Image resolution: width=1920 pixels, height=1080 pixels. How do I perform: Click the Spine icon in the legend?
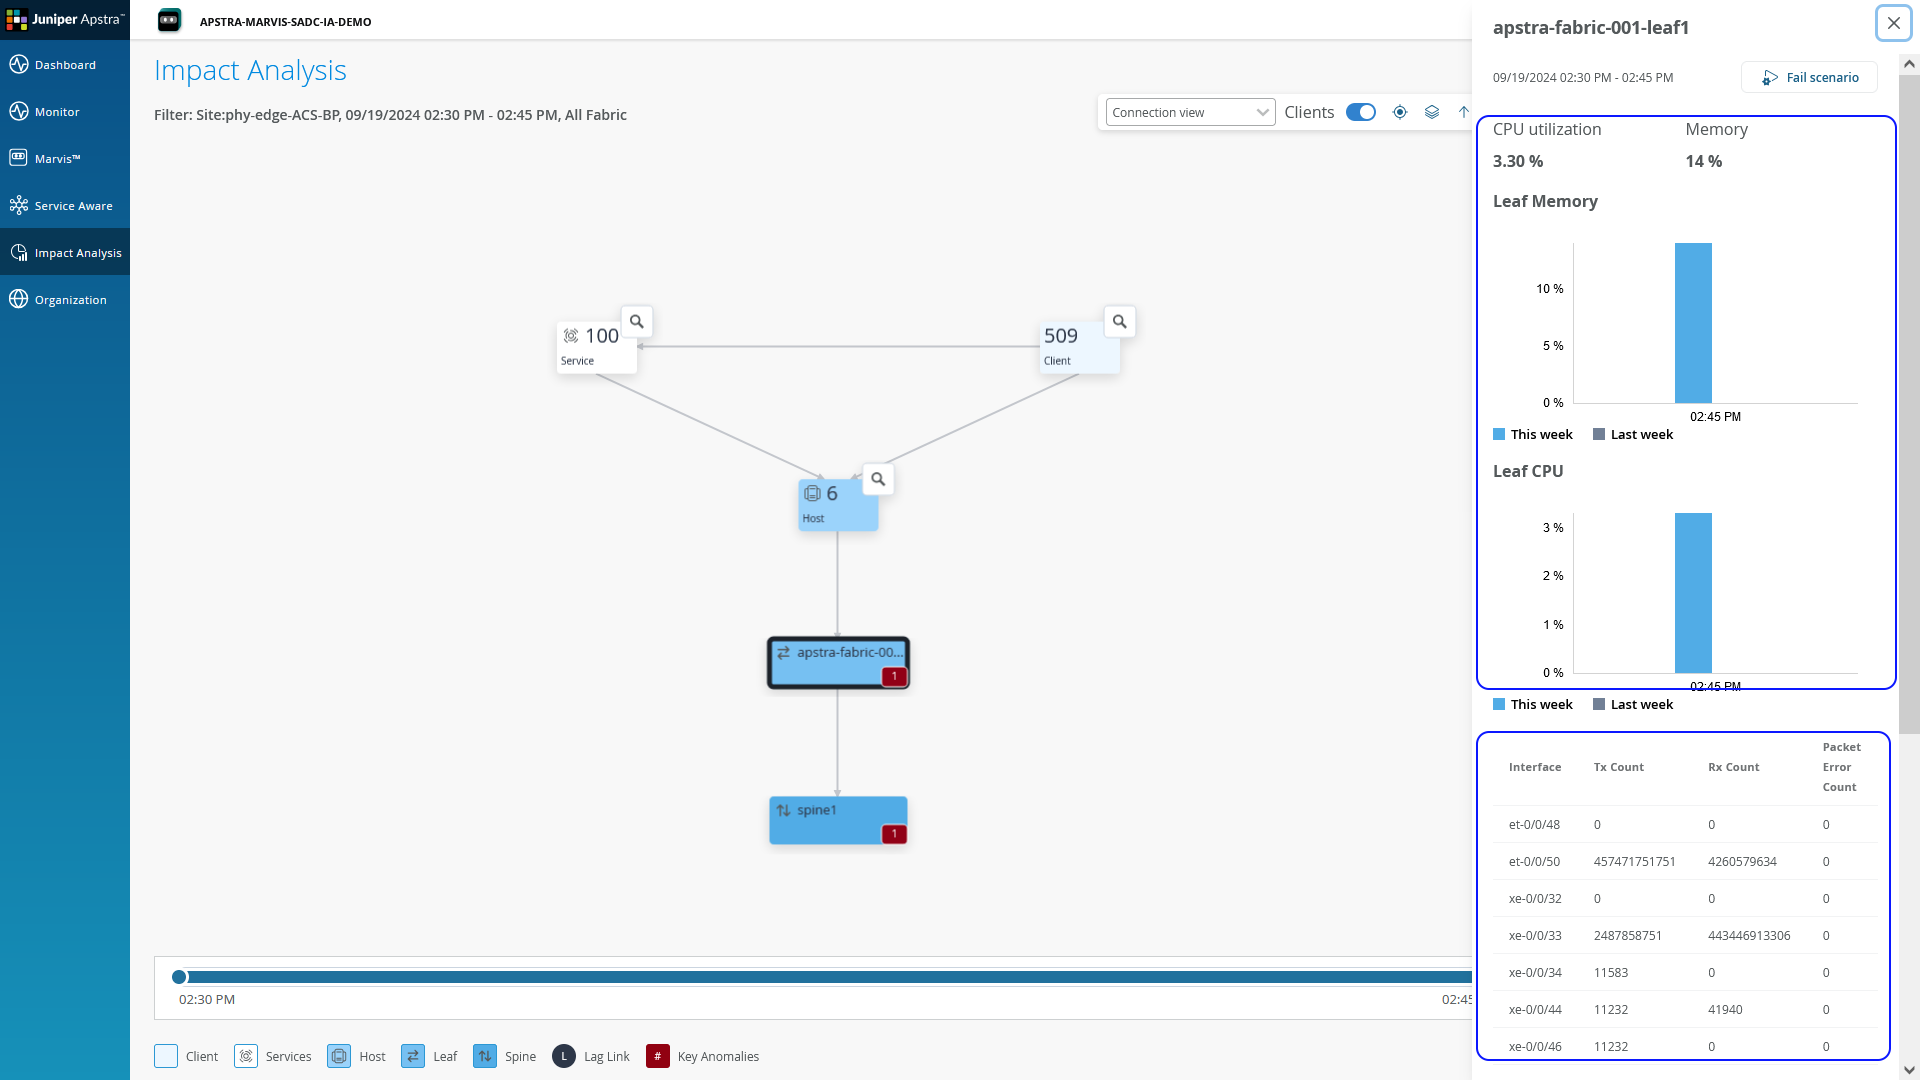click(485, 1055)
